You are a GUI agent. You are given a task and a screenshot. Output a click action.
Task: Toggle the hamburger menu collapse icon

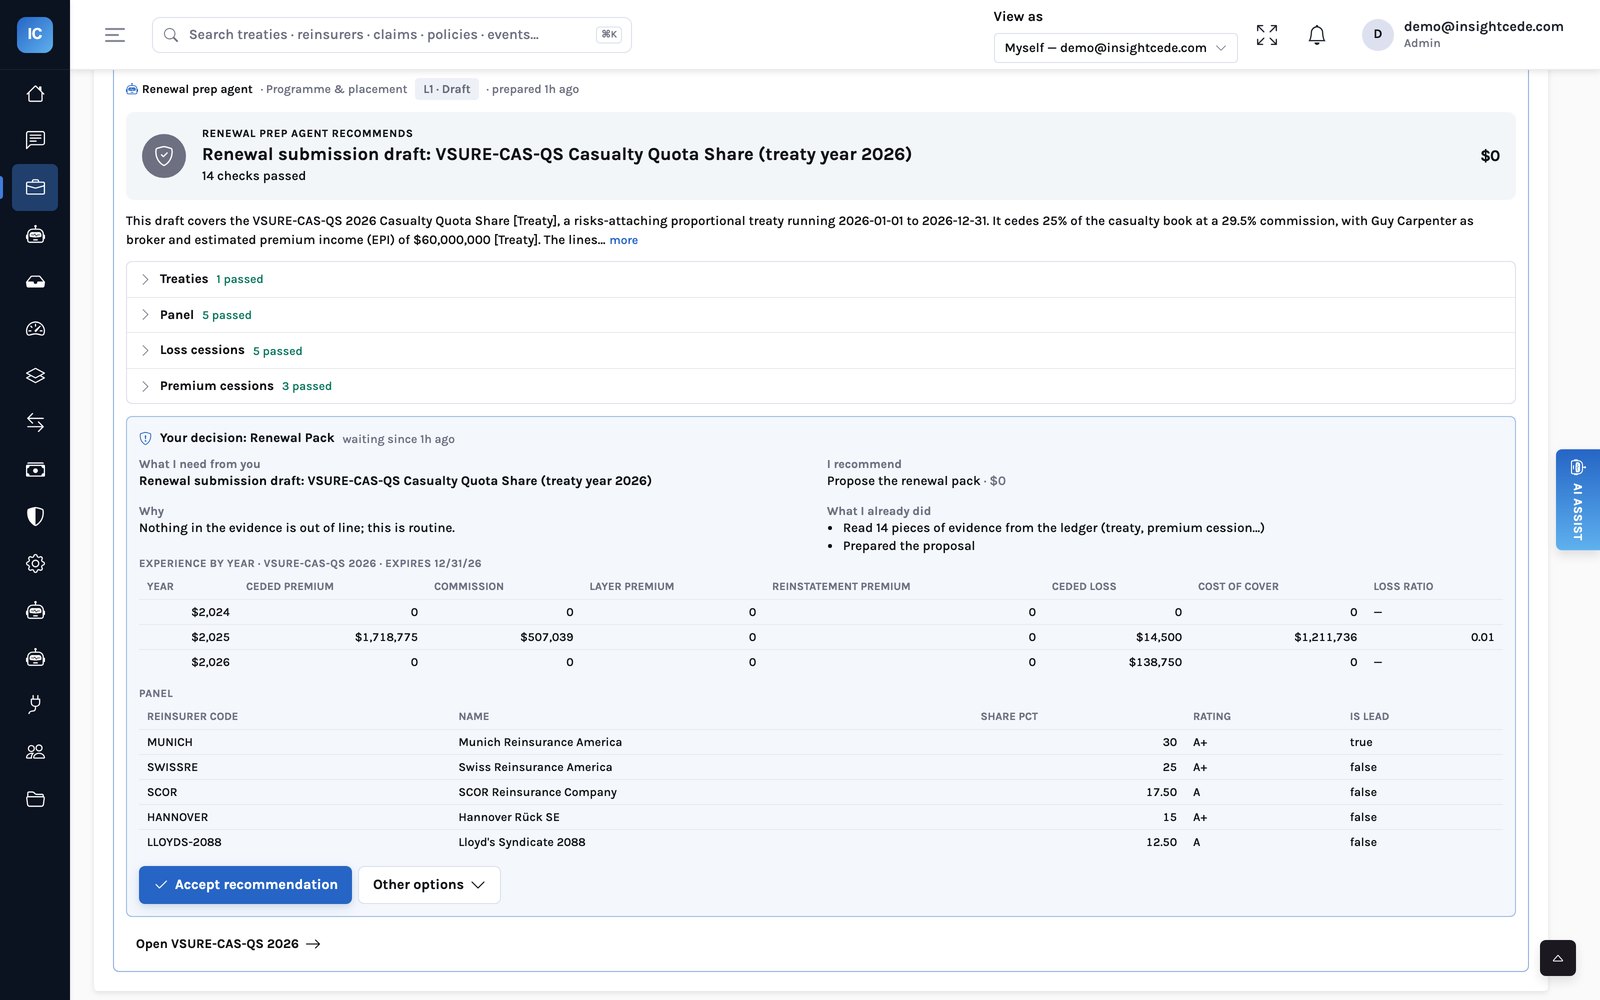[x=115, y=35]
